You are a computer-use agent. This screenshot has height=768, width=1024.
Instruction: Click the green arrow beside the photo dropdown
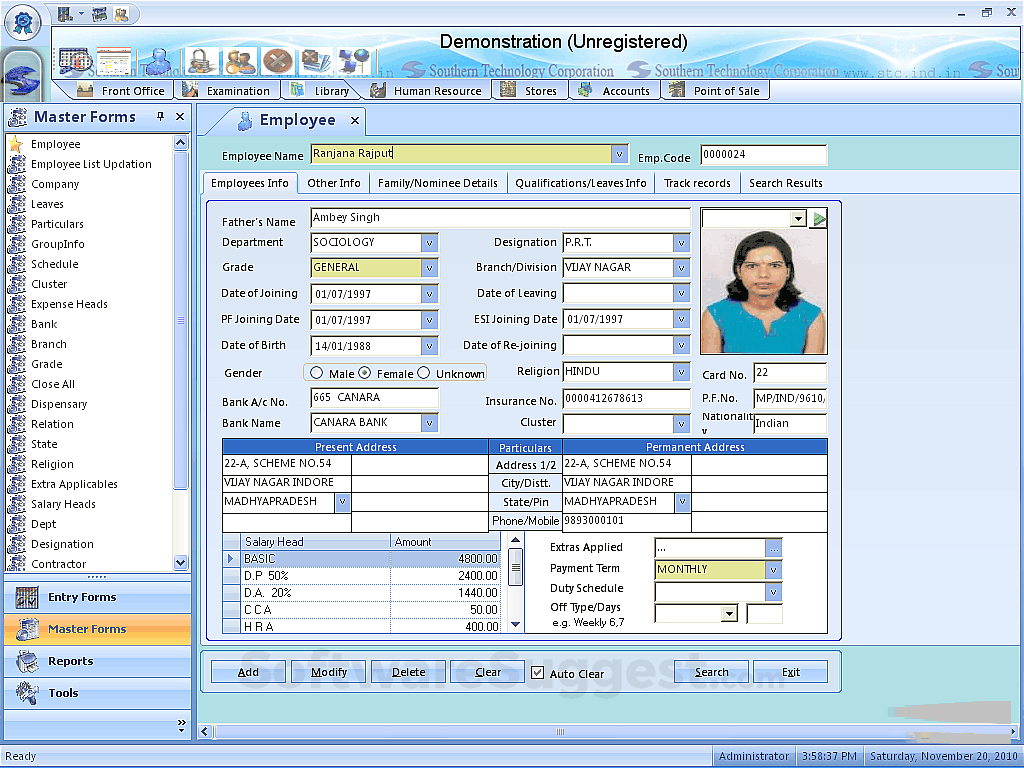[x=819, y=219]
